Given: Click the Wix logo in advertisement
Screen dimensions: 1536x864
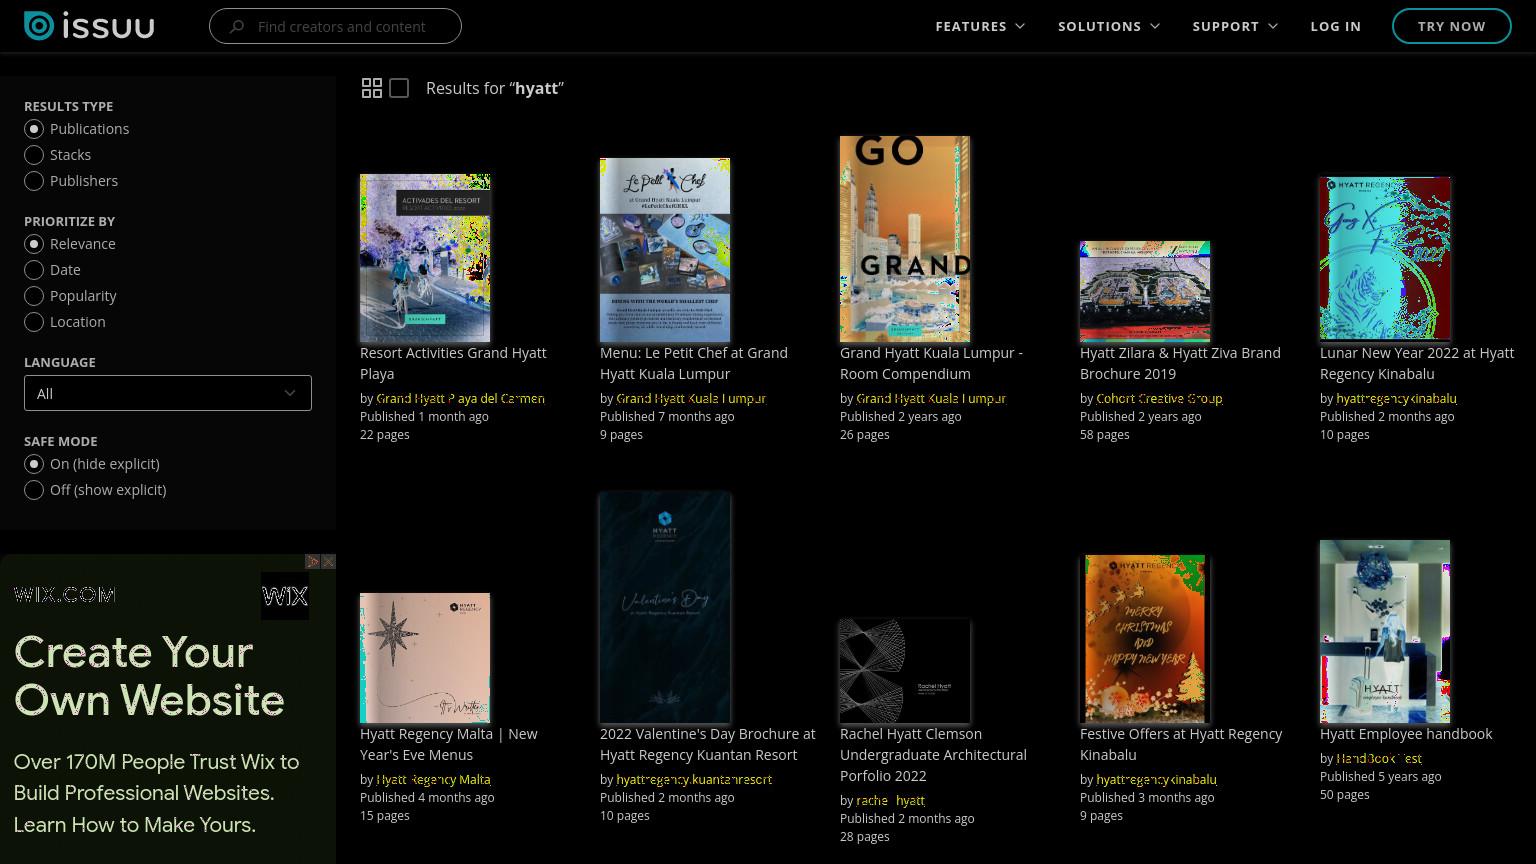Looking at the screenshot, I should tap(285, 596).
